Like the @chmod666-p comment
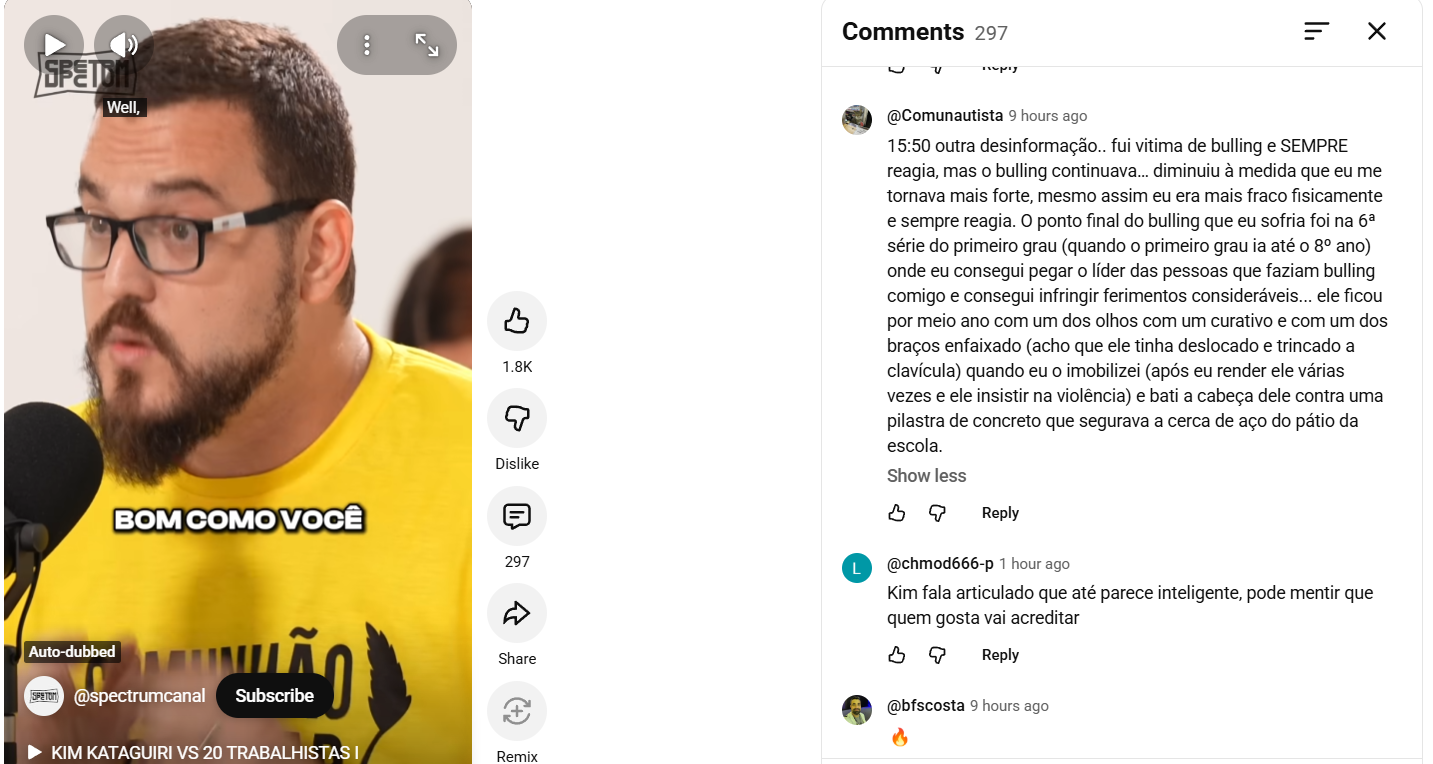The image size is (1433, 764). pos(897,655)
